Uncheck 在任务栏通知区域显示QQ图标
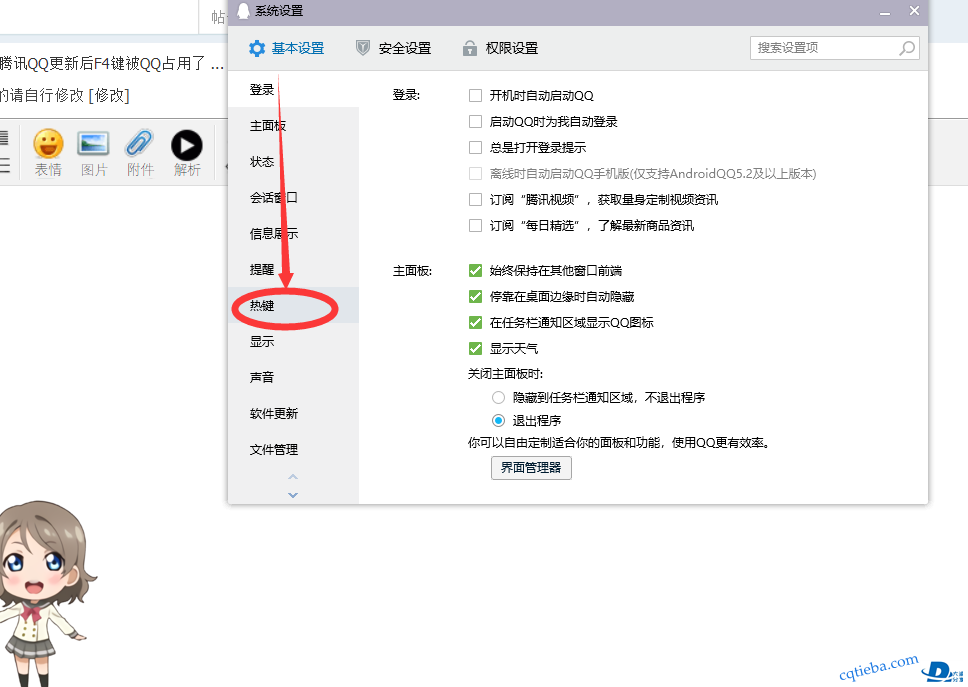Viewport: 968px width, 687px height. coord(475,323)
